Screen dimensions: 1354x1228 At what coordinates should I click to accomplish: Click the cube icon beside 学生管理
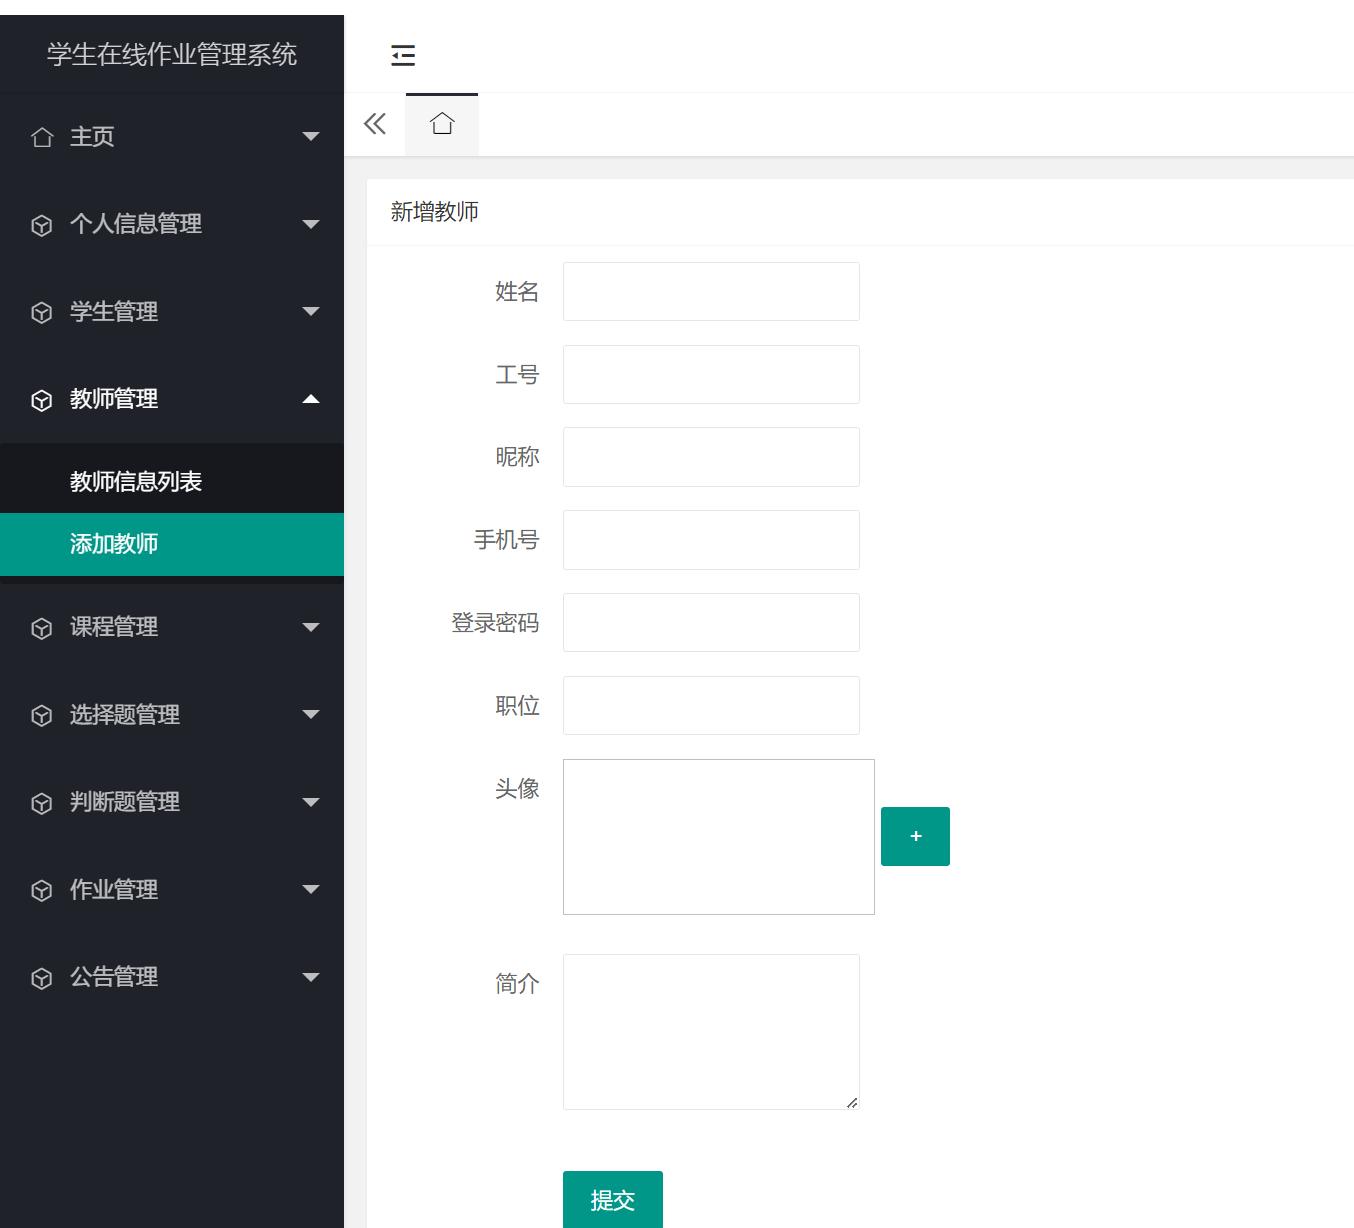(x=42, y=312)
